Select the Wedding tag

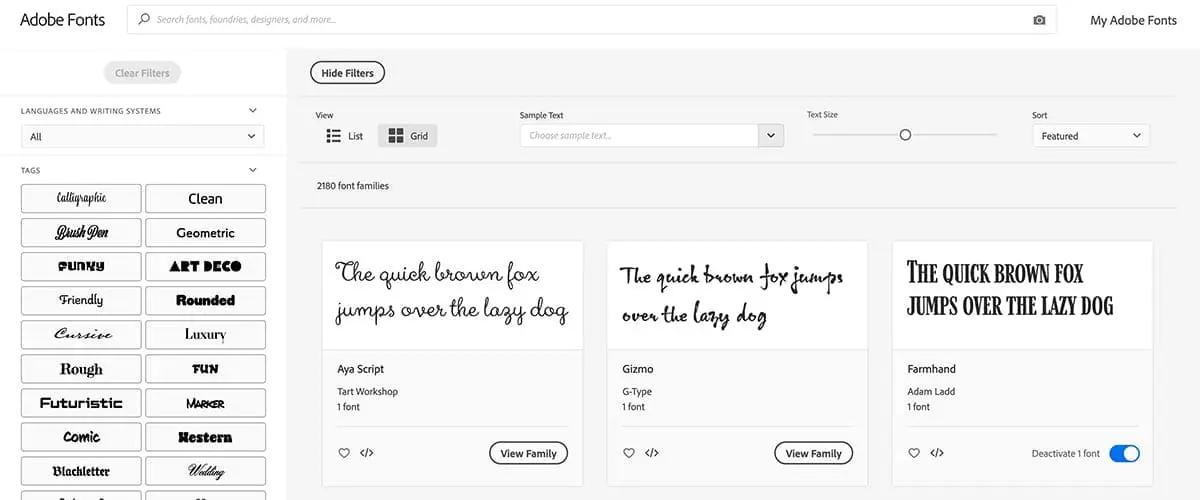pos(205,471)
